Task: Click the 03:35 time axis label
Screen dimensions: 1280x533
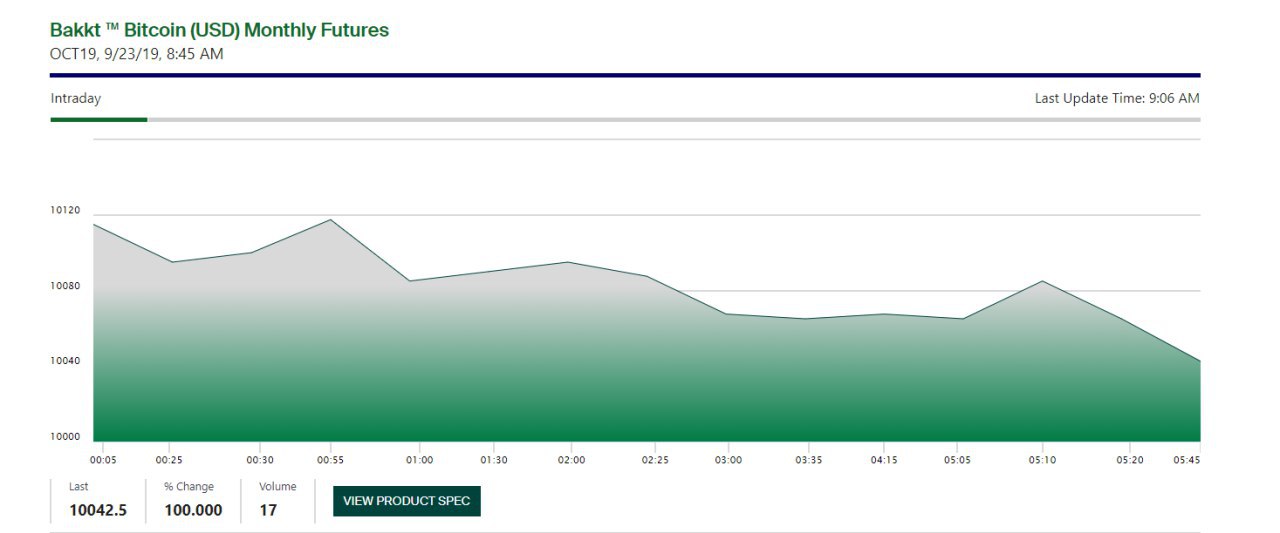Action: tap(809, 460)
